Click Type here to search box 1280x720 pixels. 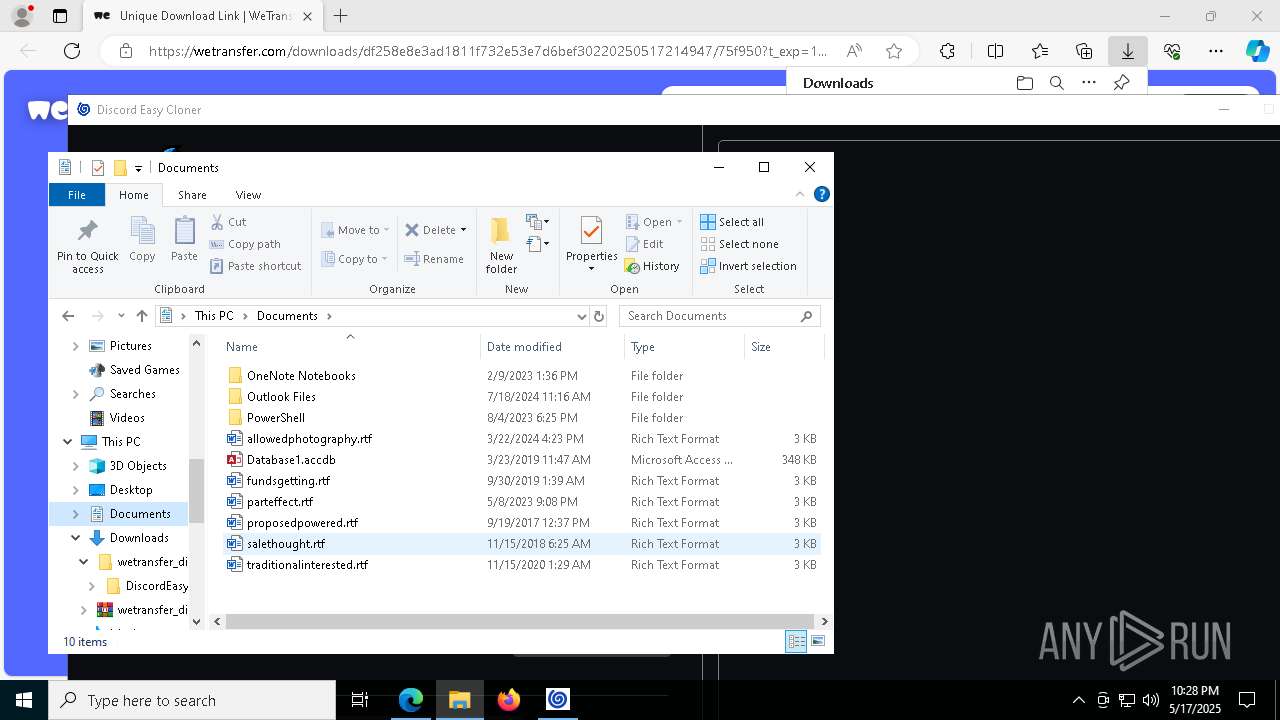tap(192, 700)
